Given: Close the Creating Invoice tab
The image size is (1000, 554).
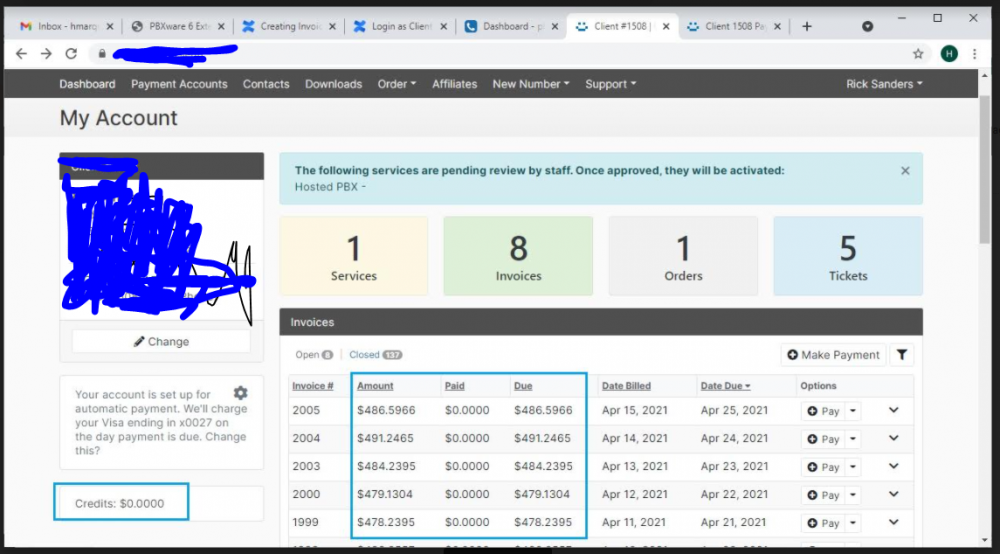Looking at the screenshot, I should click(x=332, y=26).
